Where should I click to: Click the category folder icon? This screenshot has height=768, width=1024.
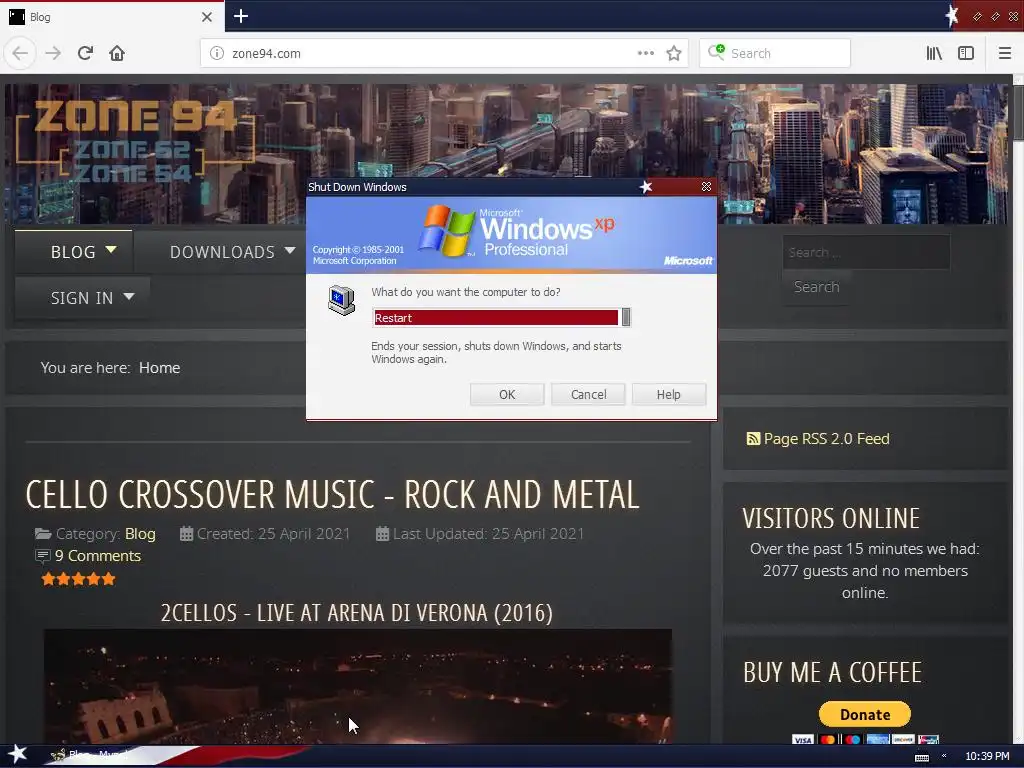43,534
